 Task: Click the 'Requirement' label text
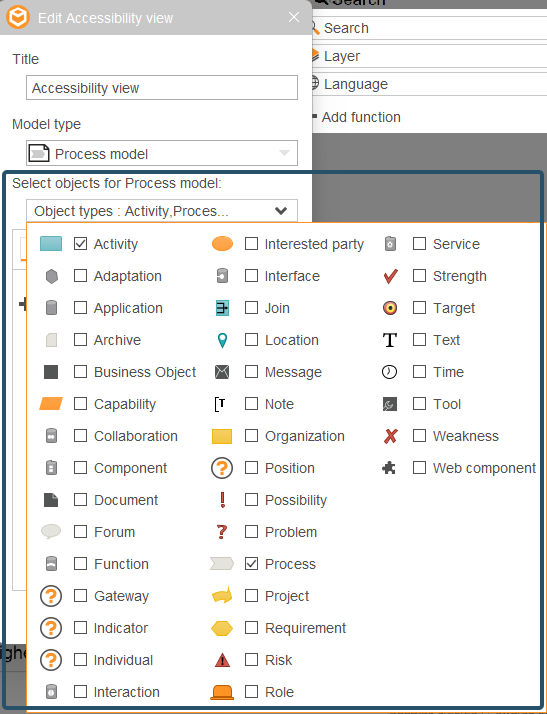point(305,628)
